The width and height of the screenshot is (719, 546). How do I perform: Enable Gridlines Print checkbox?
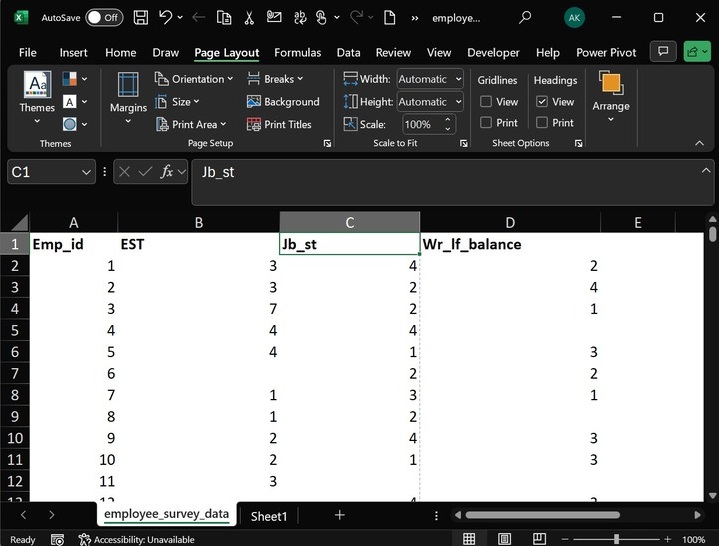pos(486,122)
